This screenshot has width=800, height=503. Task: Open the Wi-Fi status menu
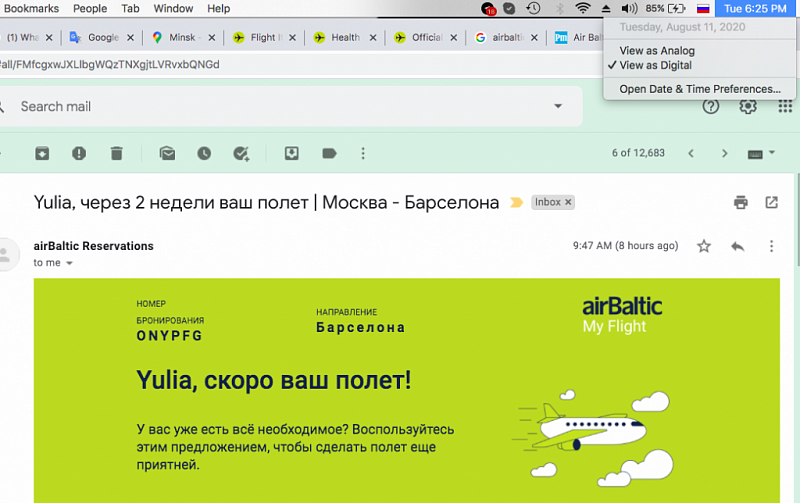click(582, 8)
